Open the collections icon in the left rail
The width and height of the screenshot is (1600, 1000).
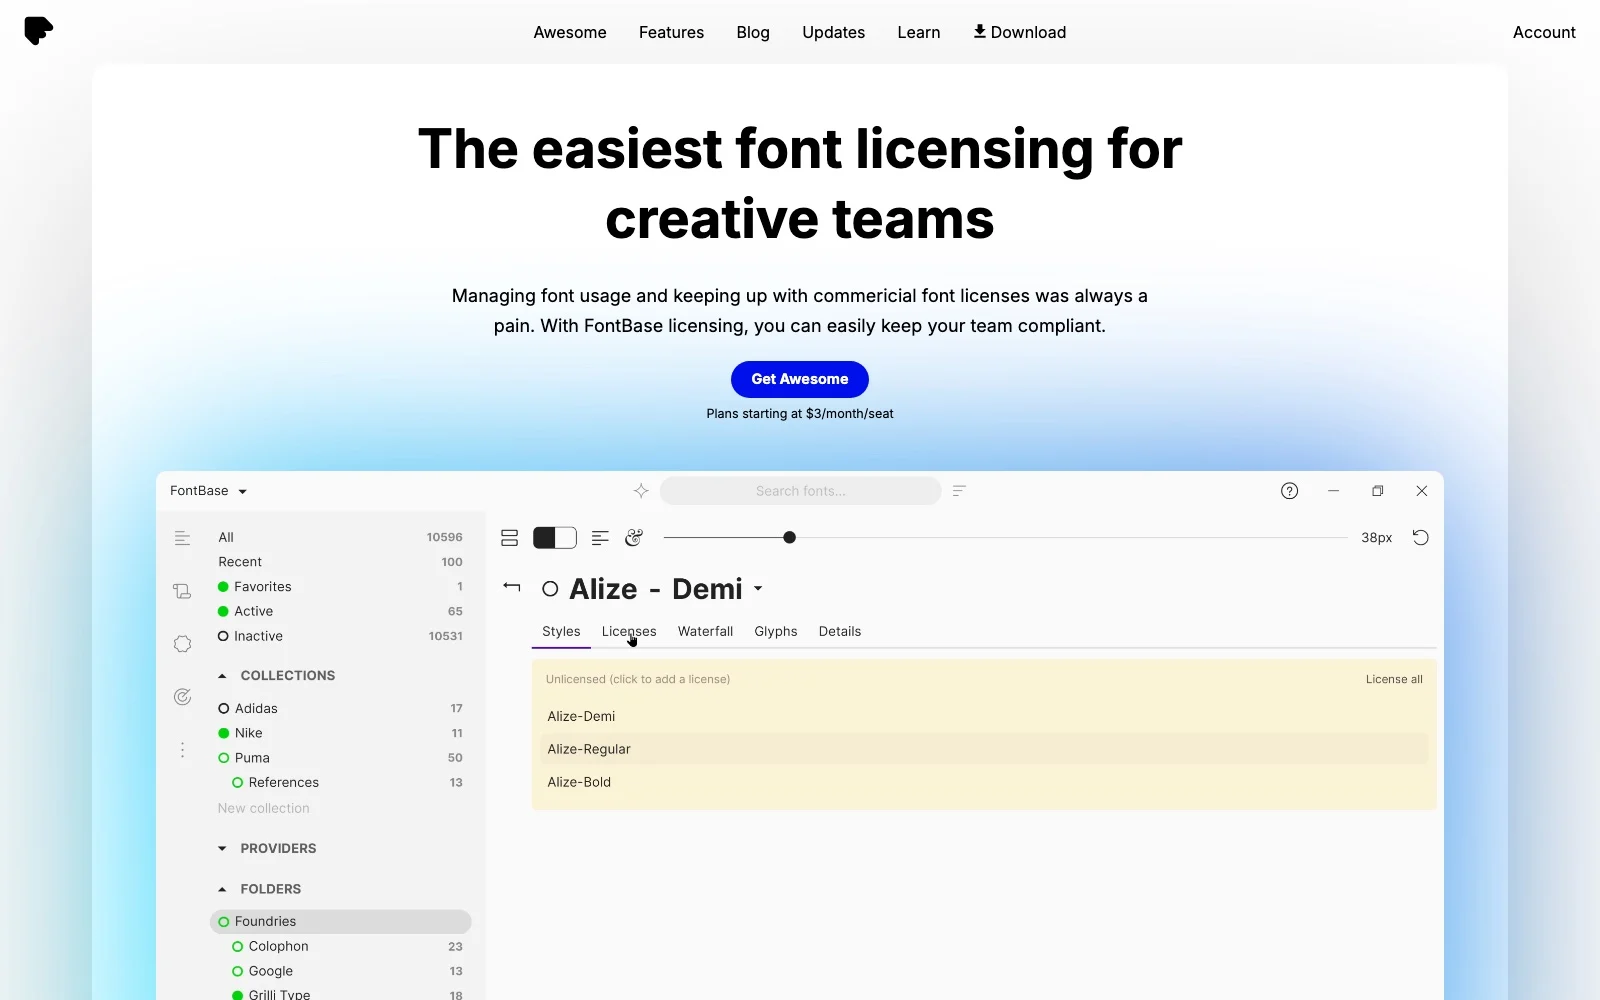[x=182, y=591]
